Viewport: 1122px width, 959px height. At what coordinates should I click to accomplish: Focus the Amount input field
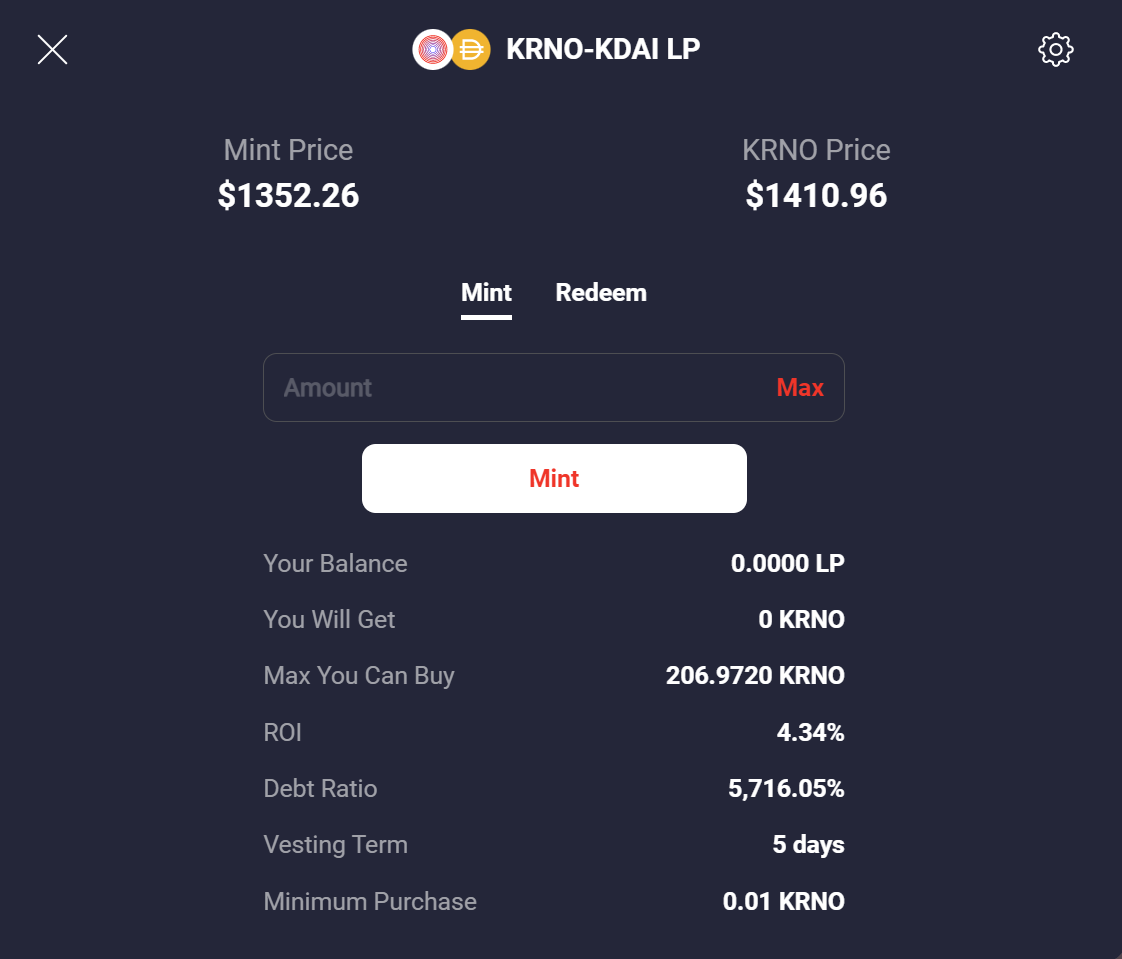[x=554, y=387]
